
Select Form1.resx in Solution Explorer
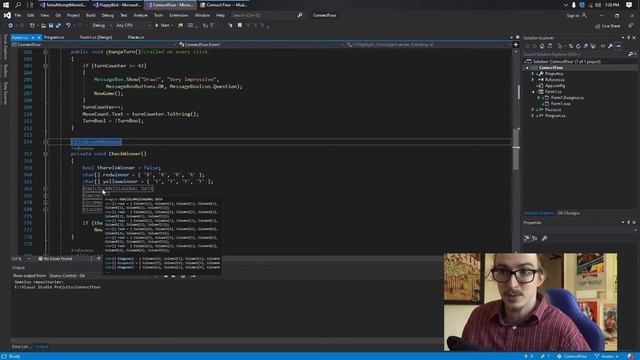(560, 104)
